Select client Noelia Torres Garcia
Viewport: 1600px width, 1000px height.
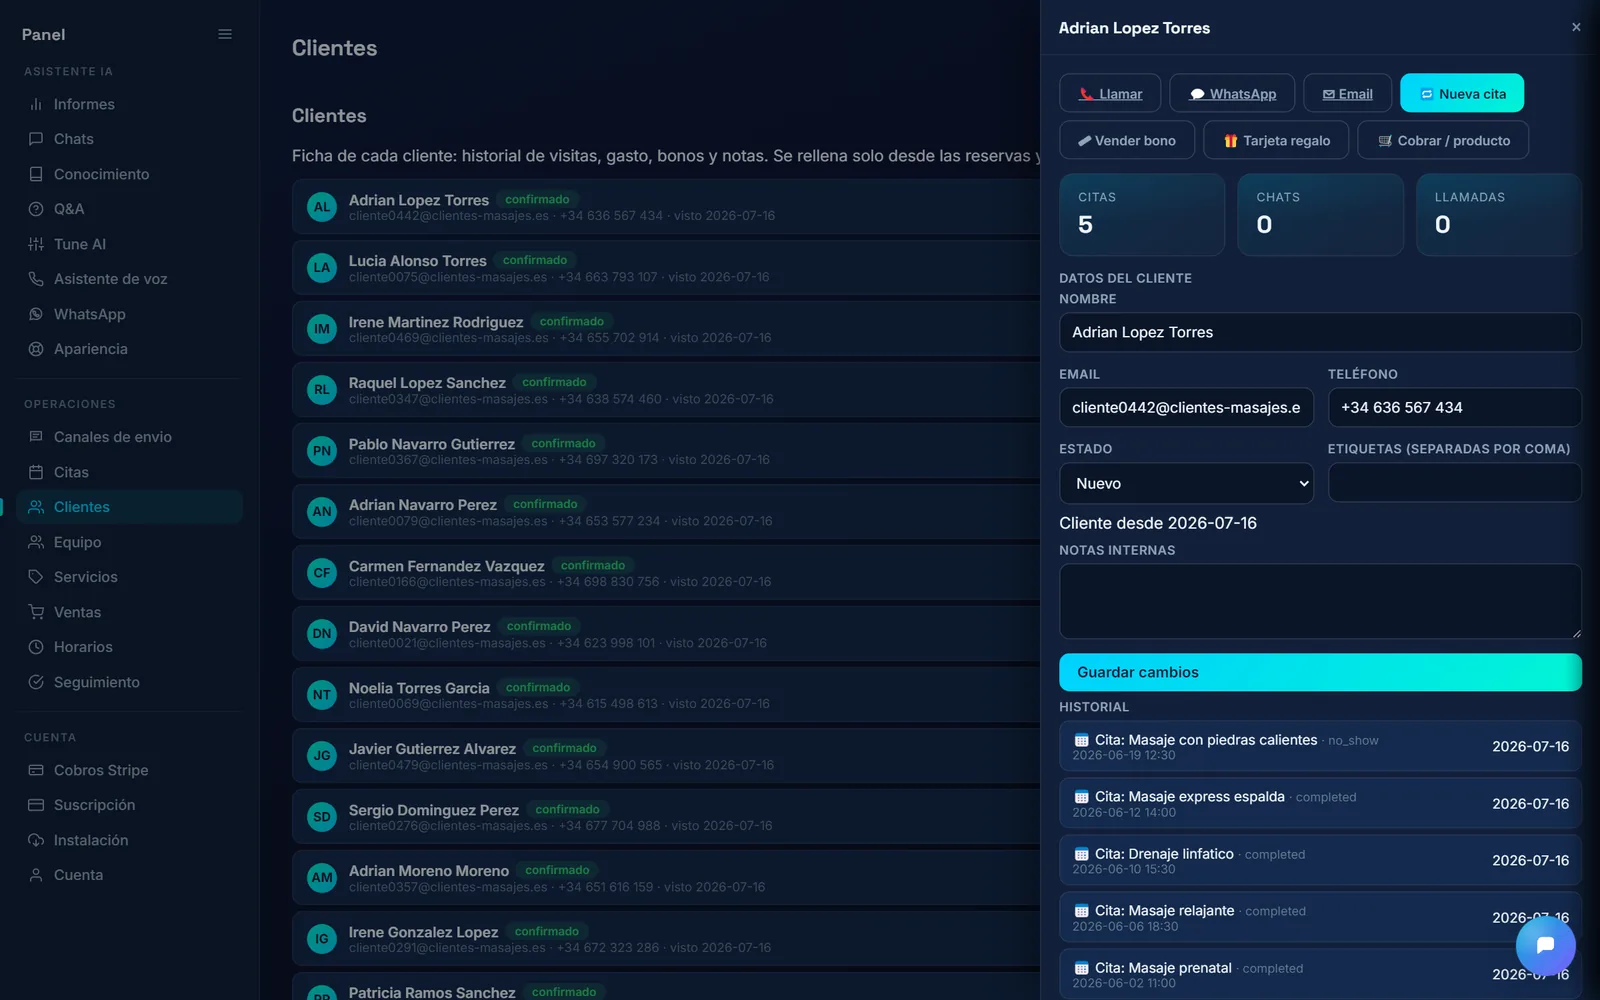coord(666,695)
